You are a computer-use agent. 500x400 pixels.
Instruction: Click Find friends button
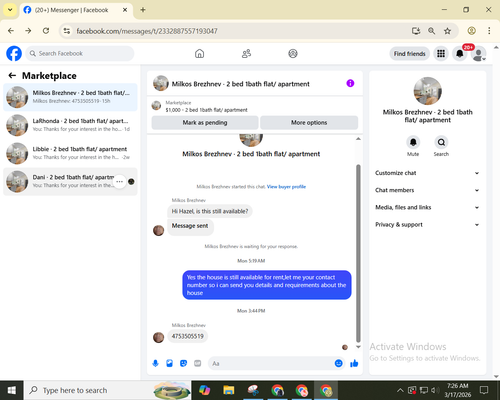pos(409,54)
